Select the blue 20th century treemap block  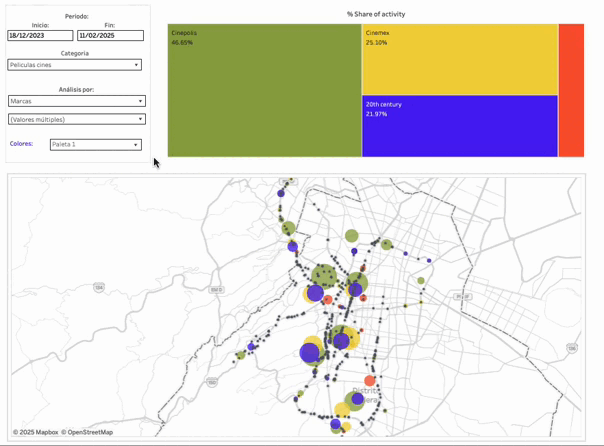(460, 126)
